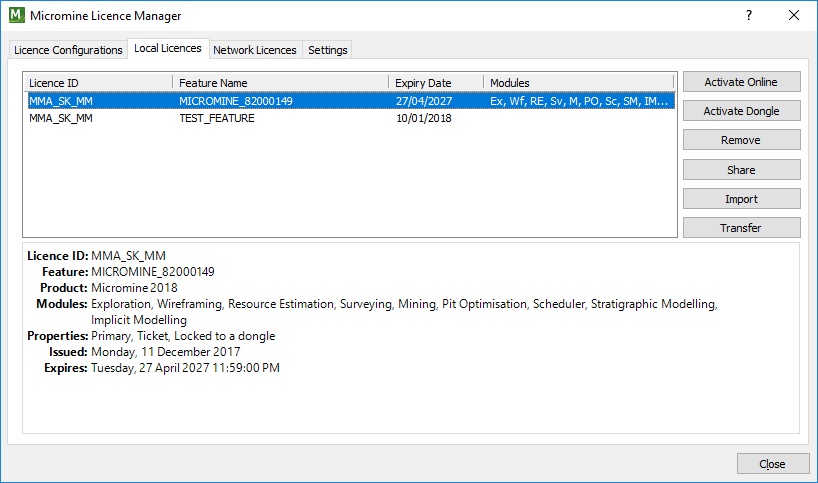Click 'Implicit Modelling' in modules details
Image resolution: width=818 pixels, height=483 pixels.
click(x=139, y=320)
